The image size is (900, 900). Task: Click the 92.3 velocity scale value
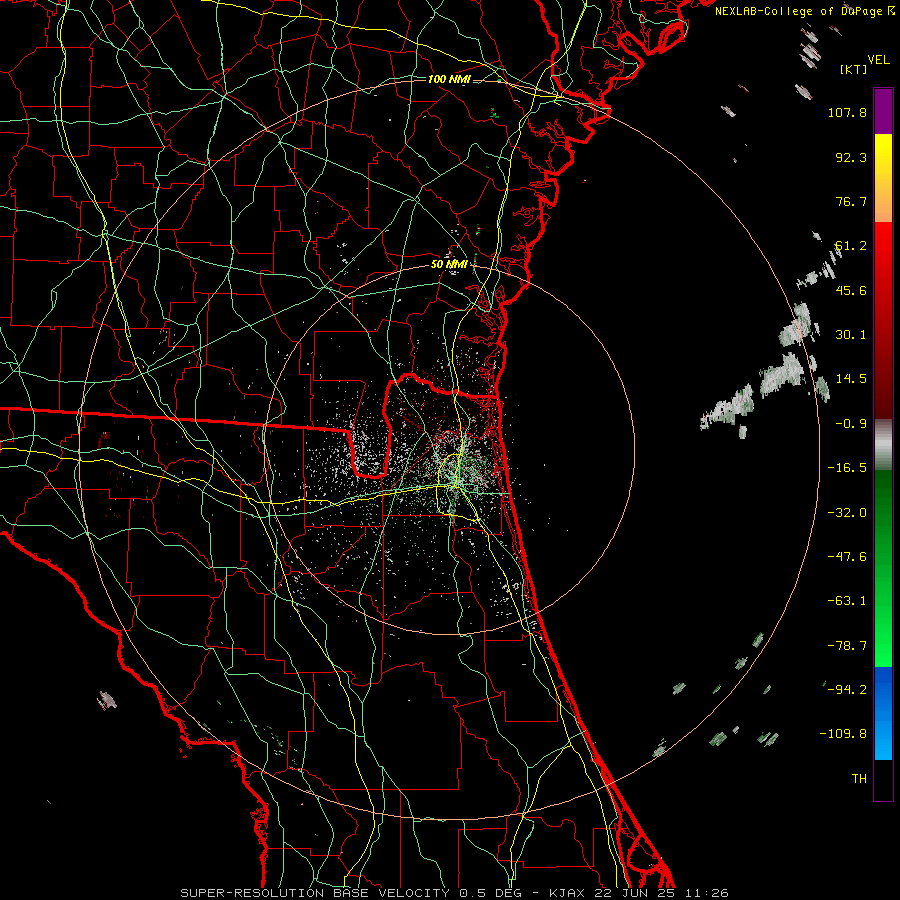(851, 157)
